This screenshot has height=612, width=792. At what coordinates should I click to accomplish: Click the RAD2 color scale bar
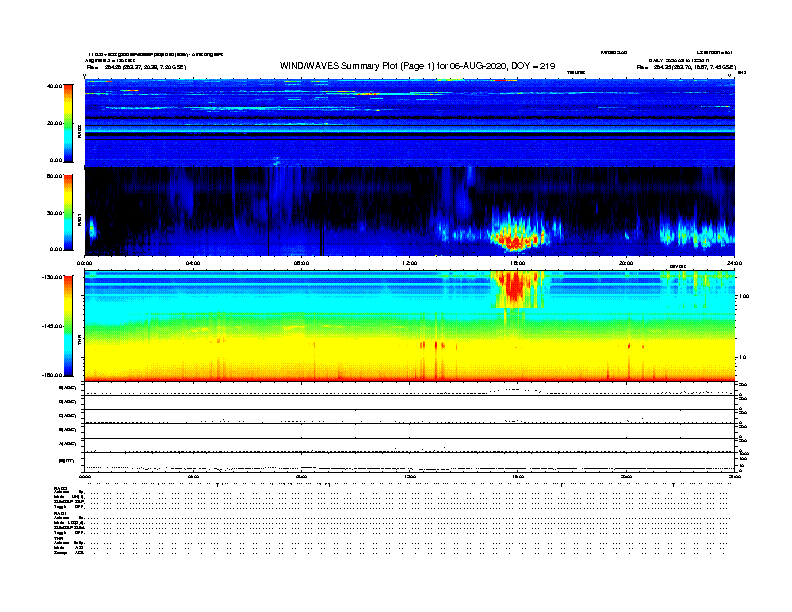(x=68, y=123)
